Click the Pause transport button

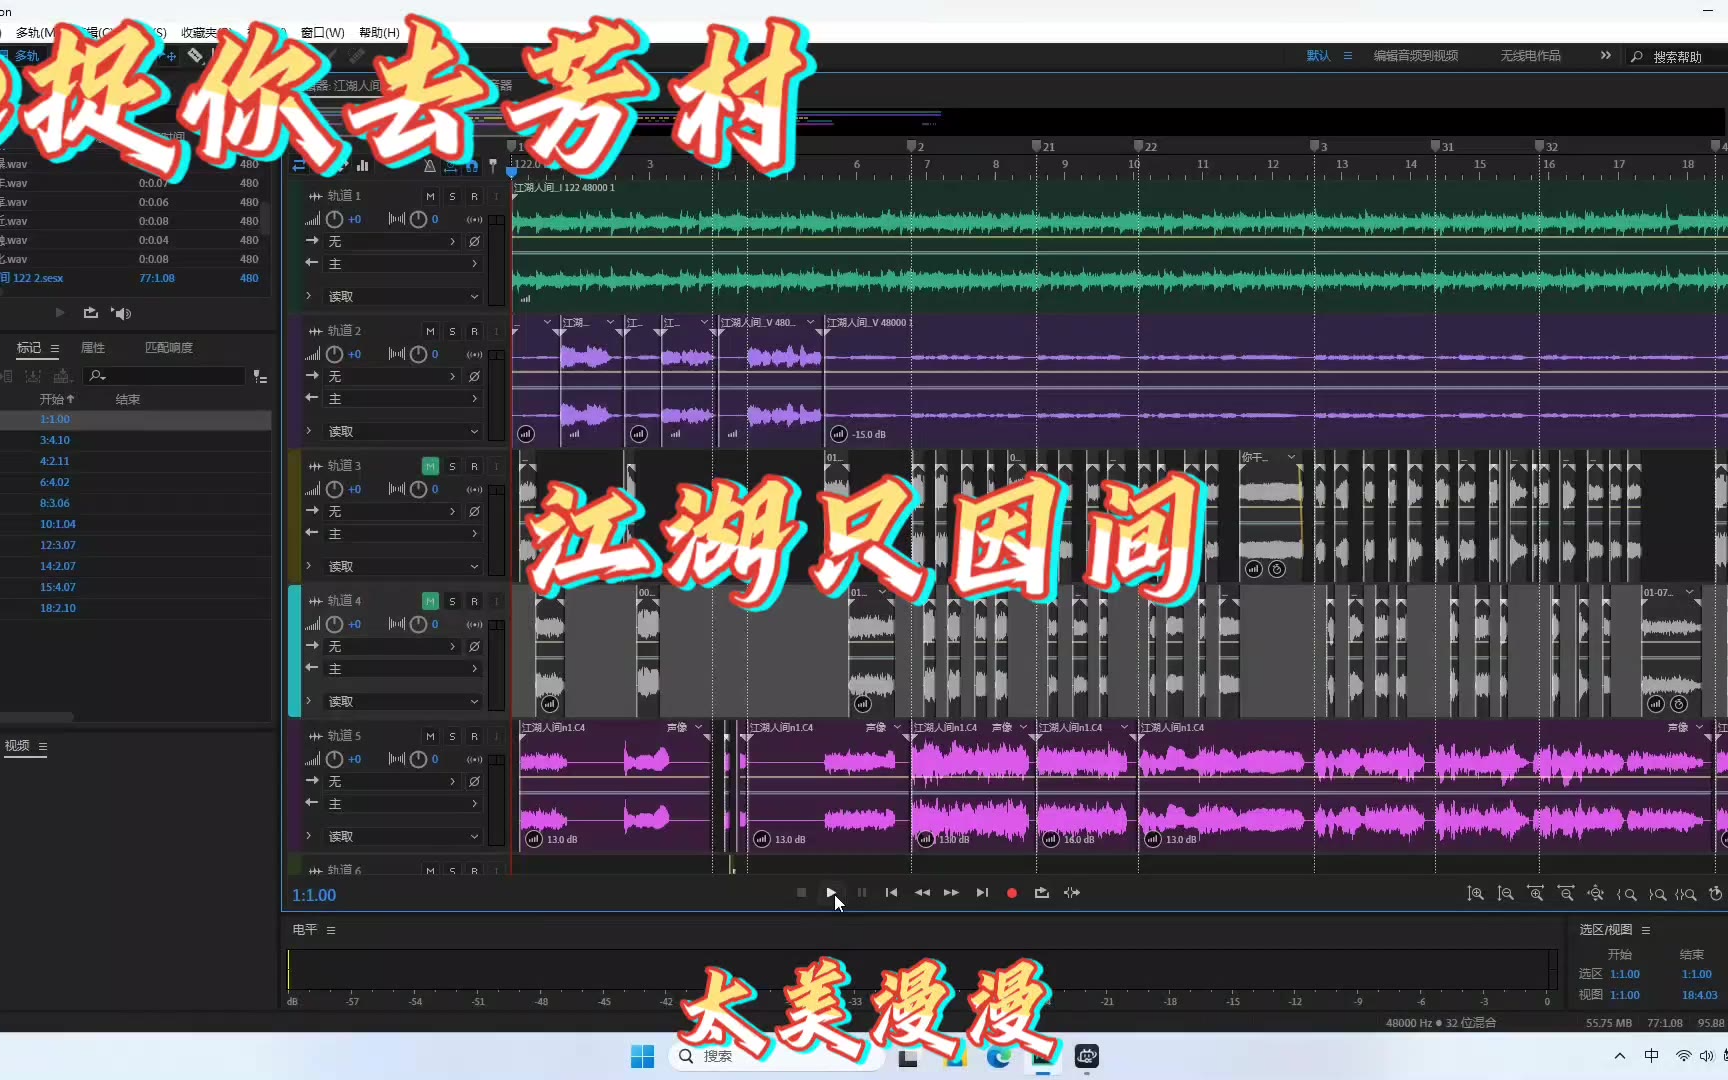862,892
